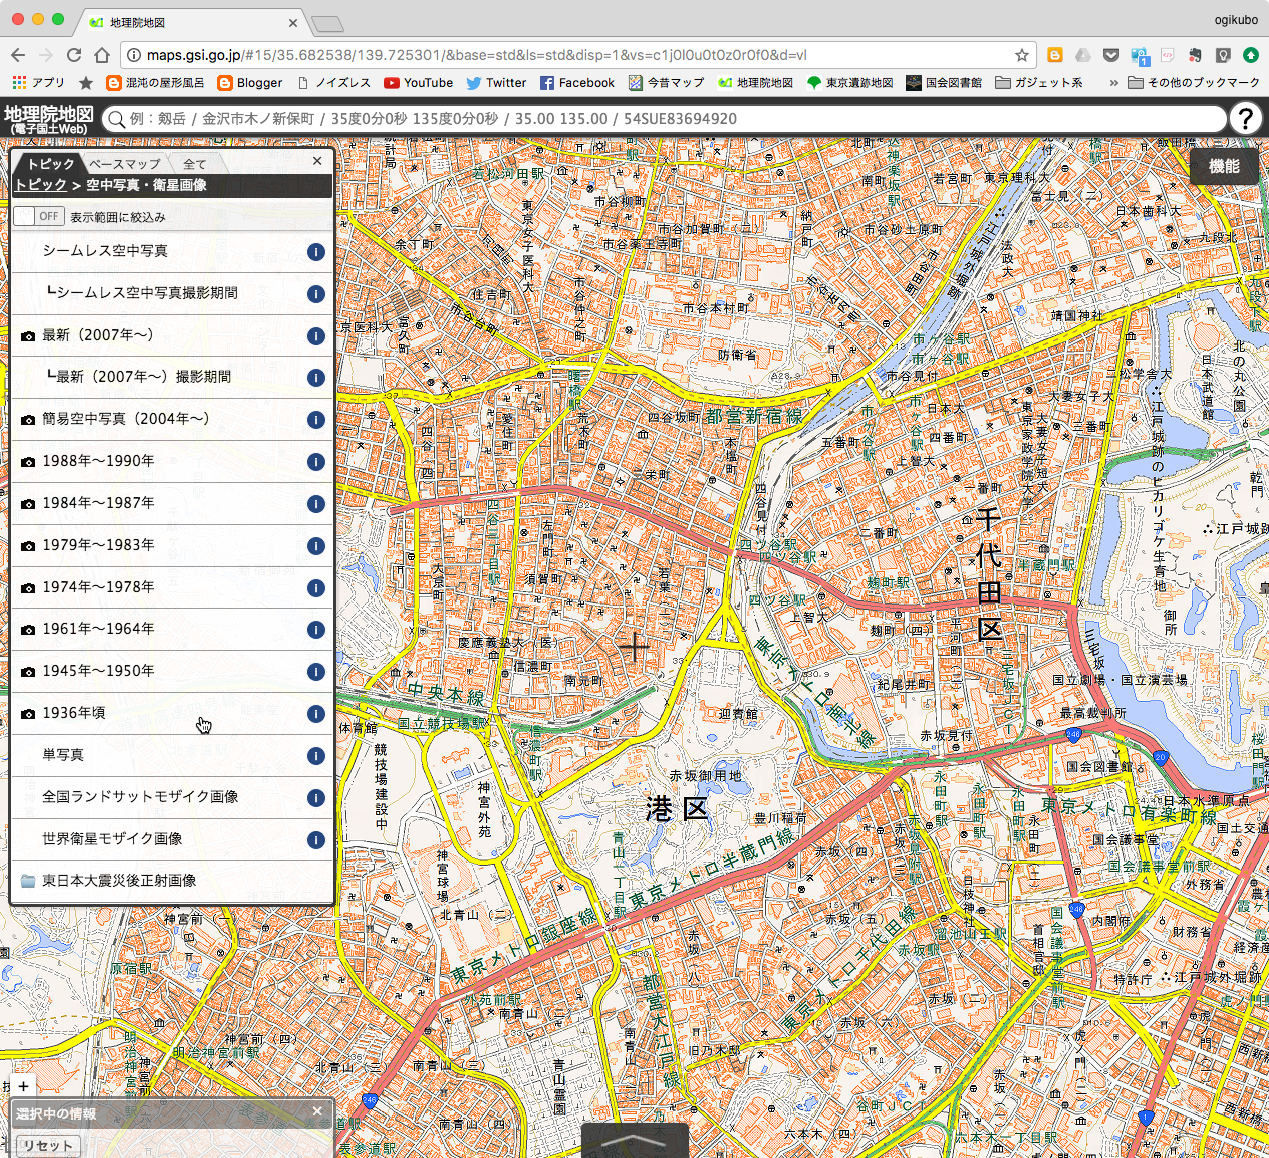Viewport: 1269px width, 1158px height.
Task: Switch to the ベースマップ tab
Action: tap(125, 164)
